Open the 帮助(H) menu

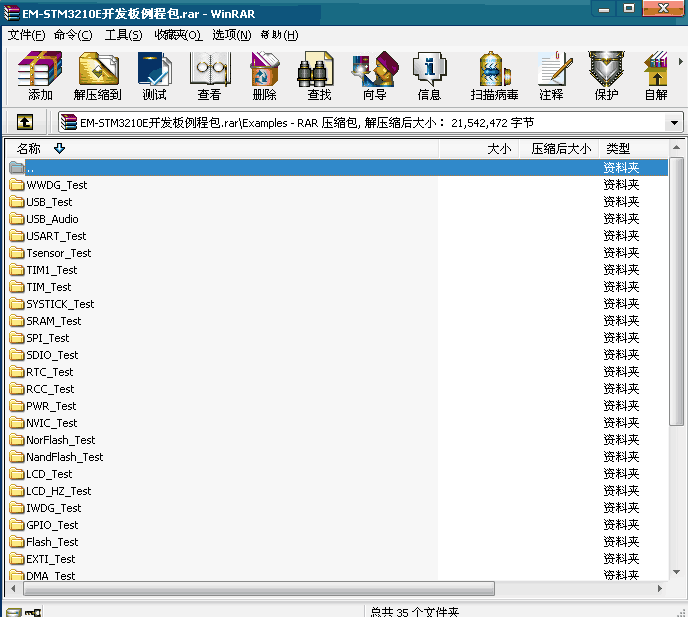pos(280,35)
